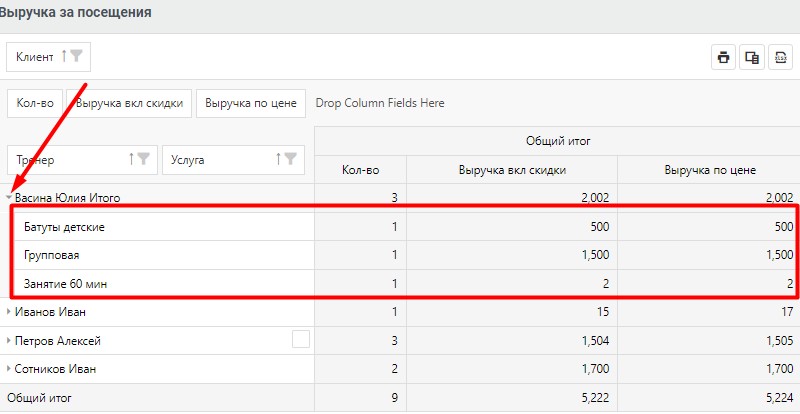Image resolution: width=800 pixels, height=414 pixels.
Task: Click grand total revenue value 5,222
Action: (x=594, y=397)
